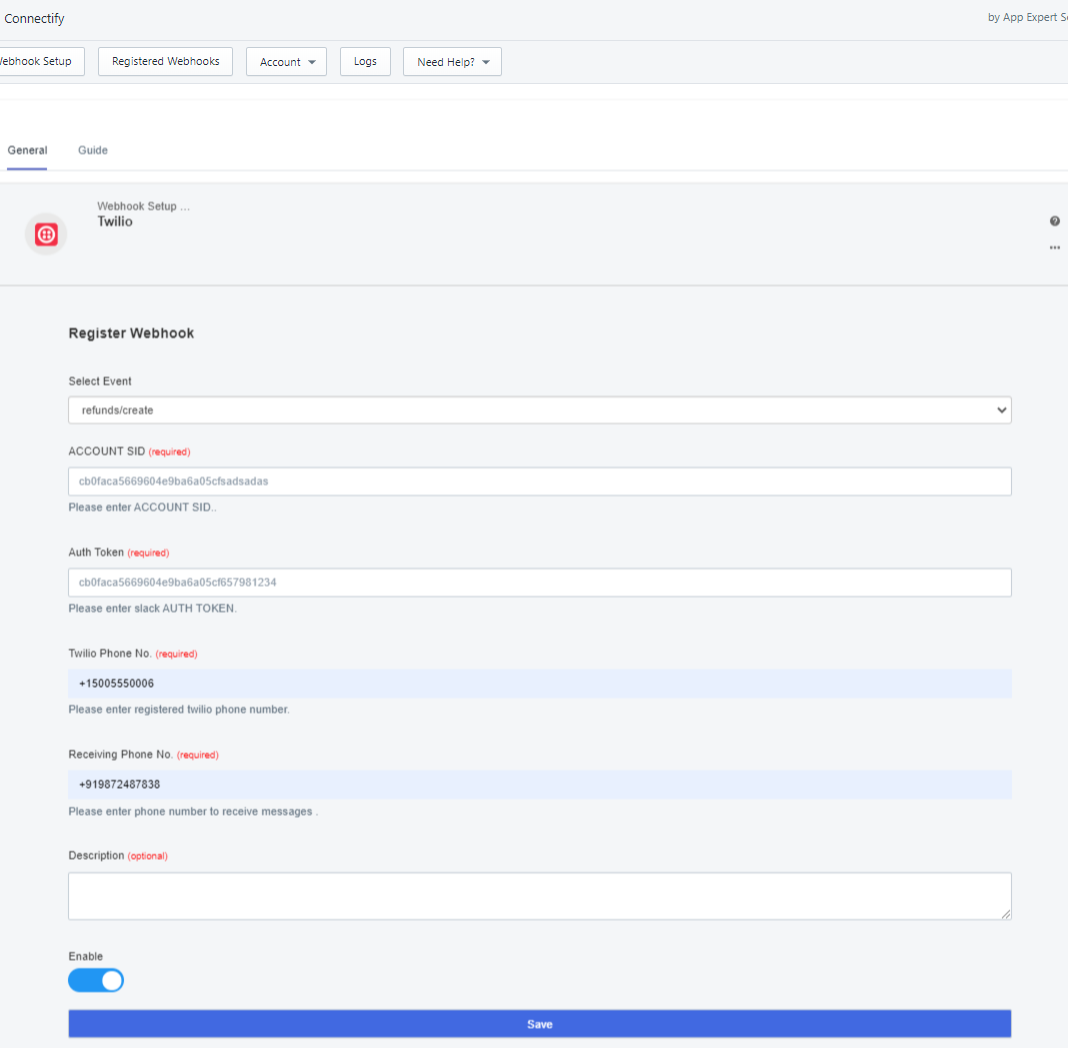The height and width of the screenshot is (1048, 1068).
Task: Click the Select Event label
Action: tap(100, 381)
